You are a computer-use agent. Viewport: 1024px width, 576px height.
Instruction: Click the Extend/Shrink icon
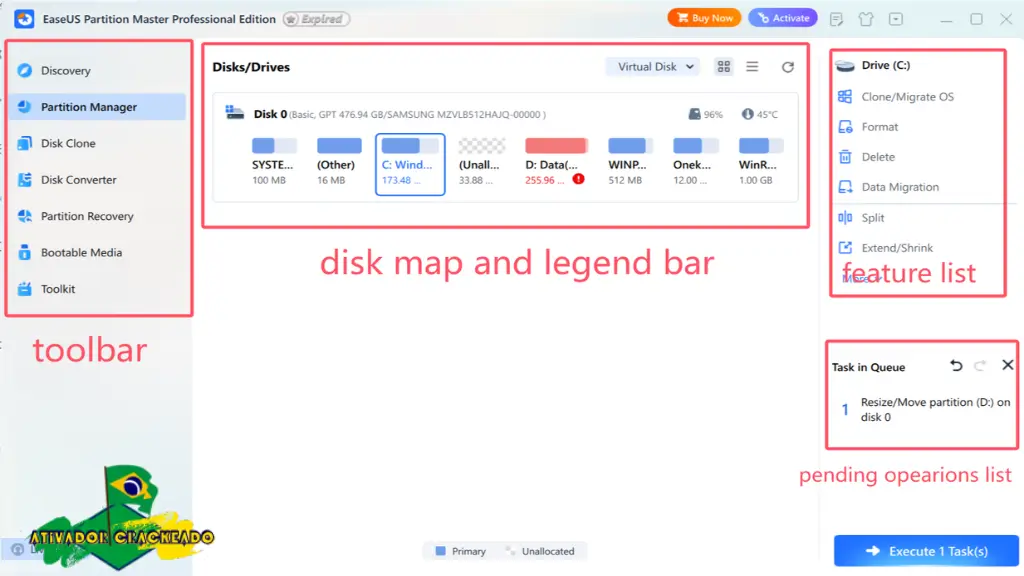click(845, 248)
